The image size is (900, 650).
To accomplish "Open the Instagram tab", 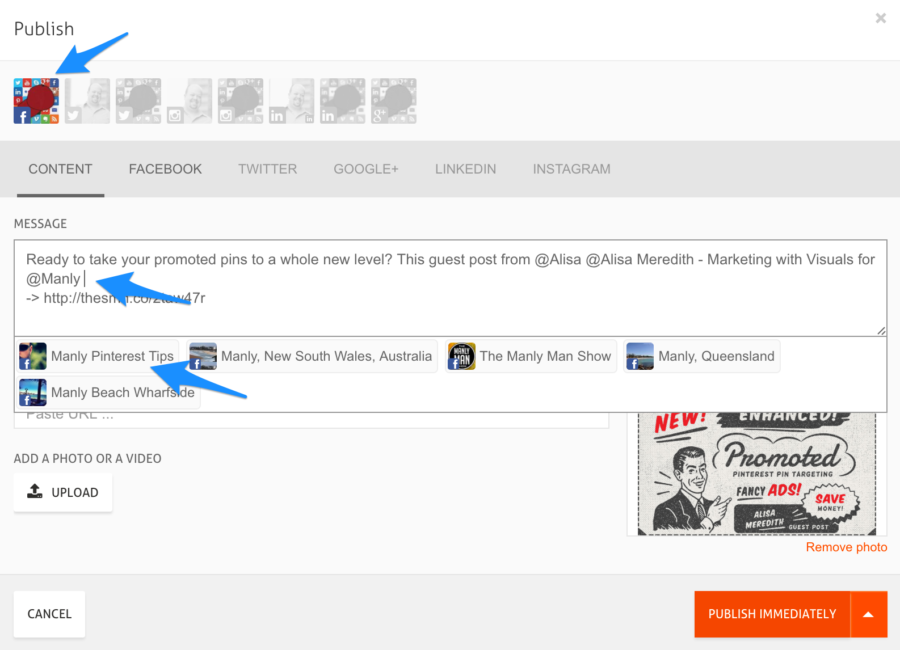I will point(572,169).
